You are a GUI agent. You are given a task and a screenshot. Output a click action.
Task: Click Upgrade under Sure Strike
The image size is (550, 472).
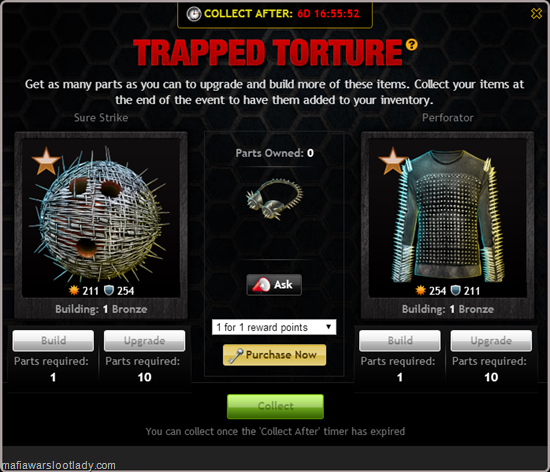[145, 340]
